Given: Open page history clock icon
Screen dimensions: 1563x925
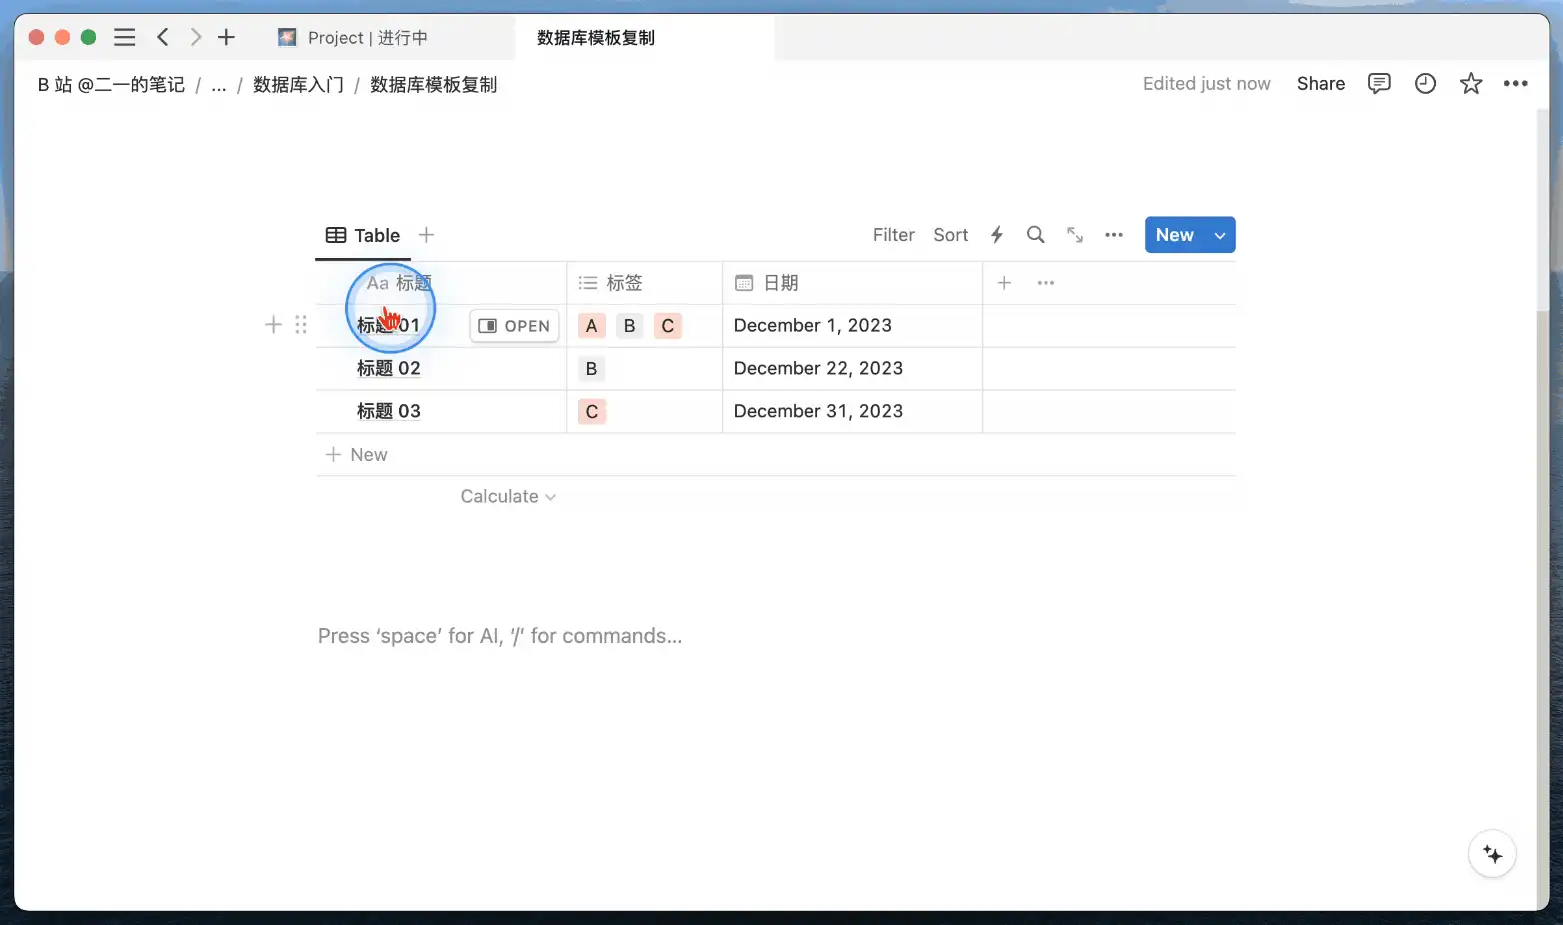Looking at the screenshot, I should click(1425, 84).
